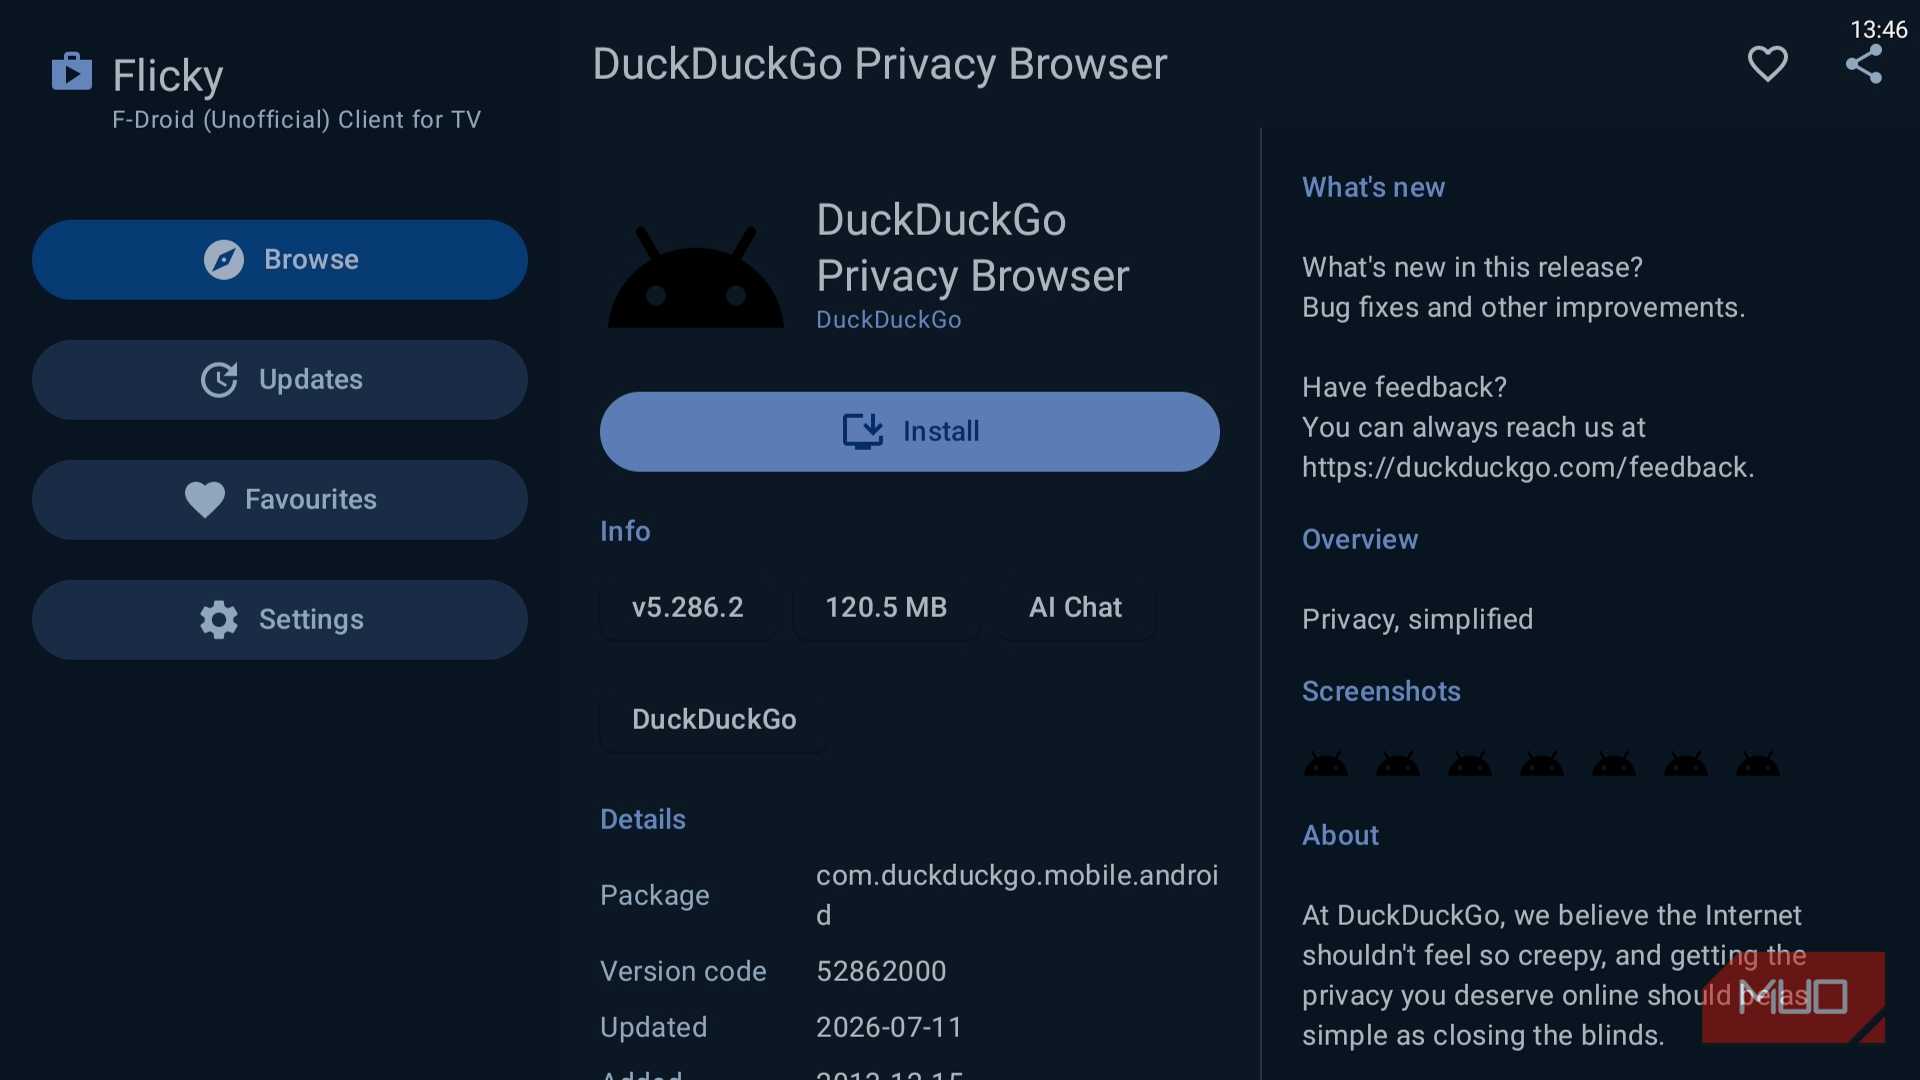
Task: Click the Overview heading
Action: (x=1360, y=540)
